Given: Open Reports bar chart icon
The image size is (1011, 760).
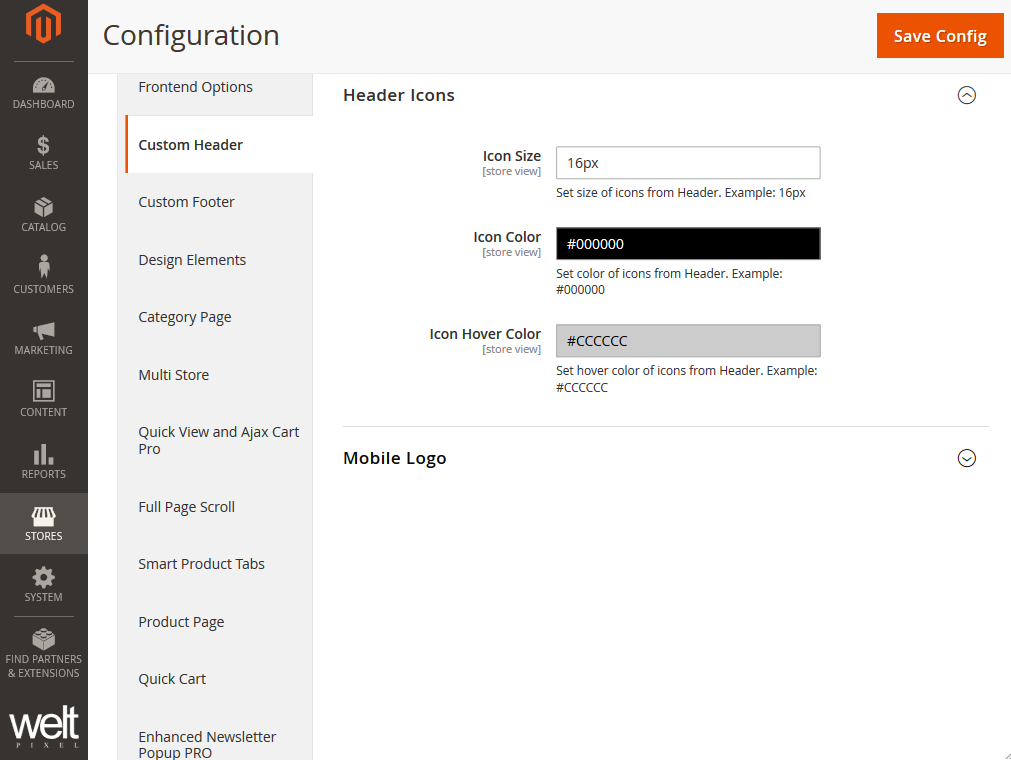Looking at the screenshot, I should pos(43,454).
